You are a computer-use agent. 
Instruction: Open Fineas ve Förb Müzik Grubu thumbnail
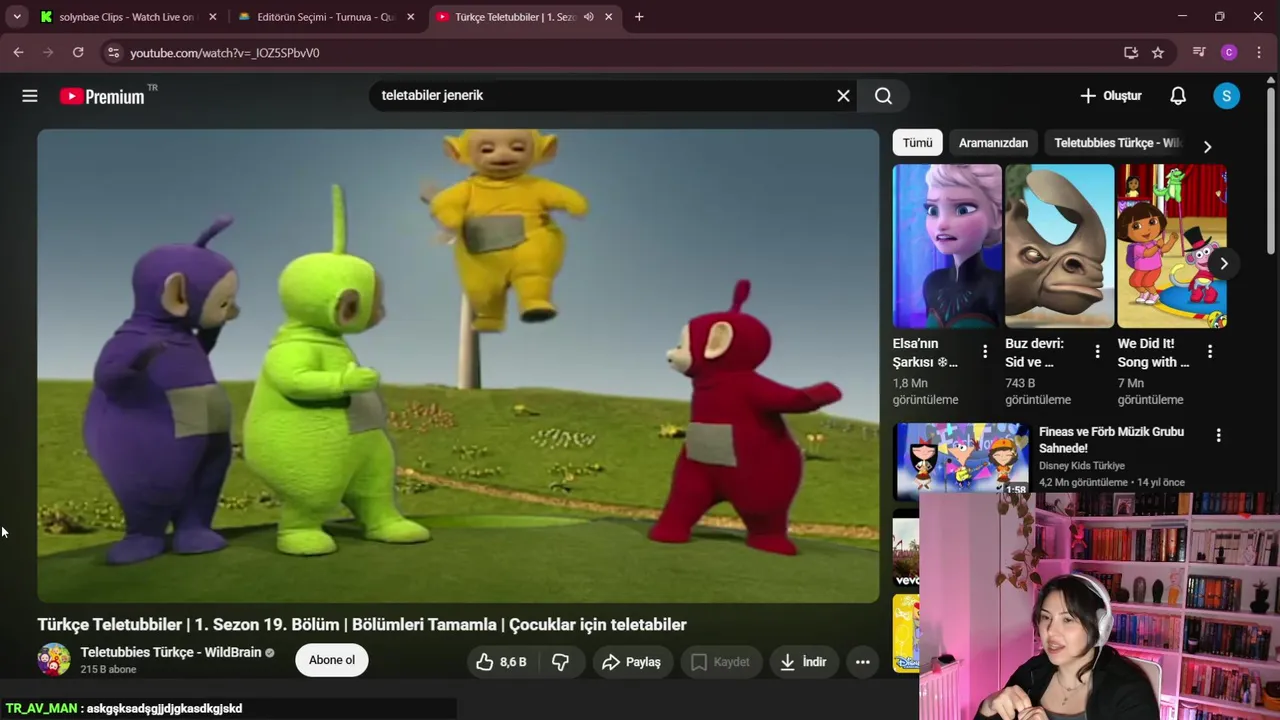(x=961, y=459)
